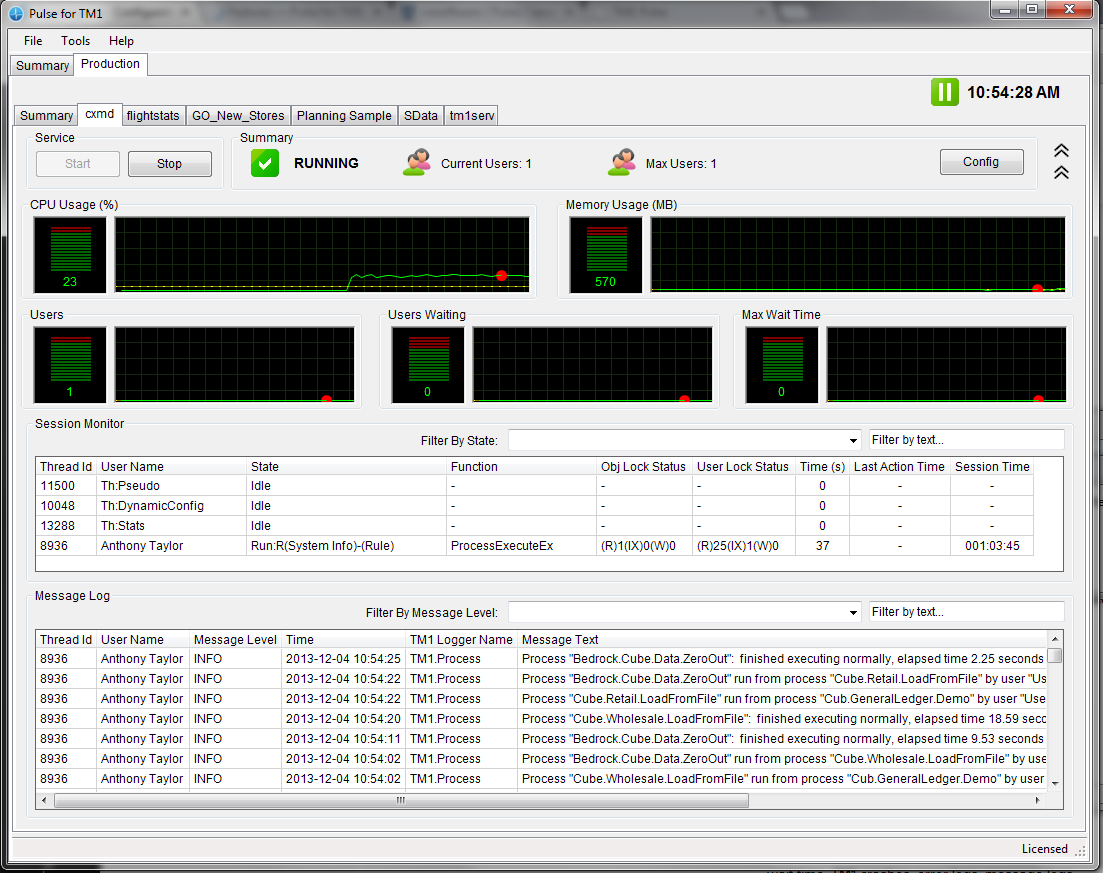This screenshot has height=873, width=1103.
Task: Open the File menu
Action: [33, 41]
